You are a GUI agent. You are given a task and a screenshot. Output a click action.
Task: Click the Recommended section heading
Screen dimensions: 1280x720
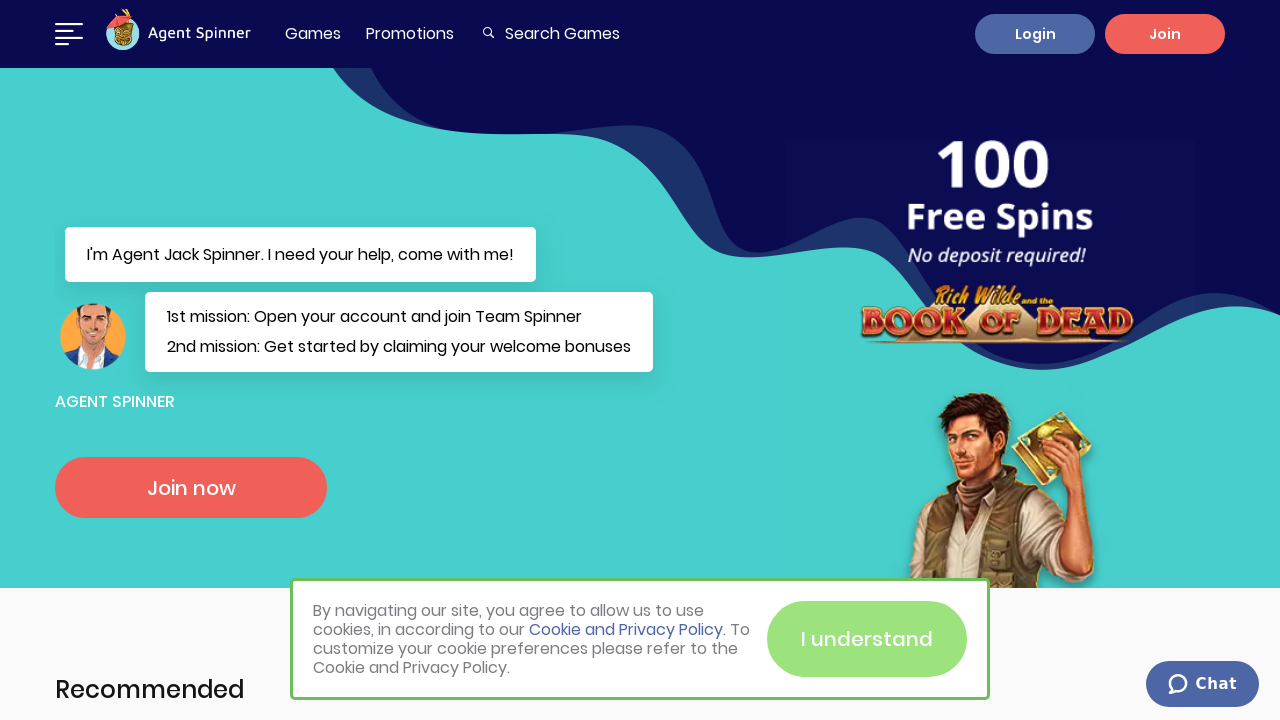pyautogui.click(x=150, y=689)
